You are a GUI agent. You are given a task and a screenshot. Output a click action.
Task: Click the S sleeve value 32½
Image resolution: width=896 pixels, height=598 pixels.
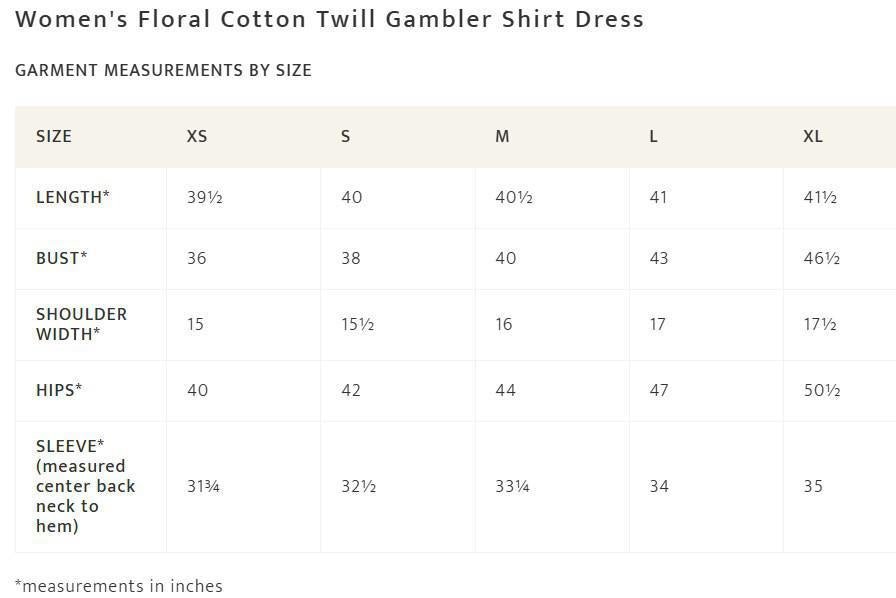click(x=357, y=486)
